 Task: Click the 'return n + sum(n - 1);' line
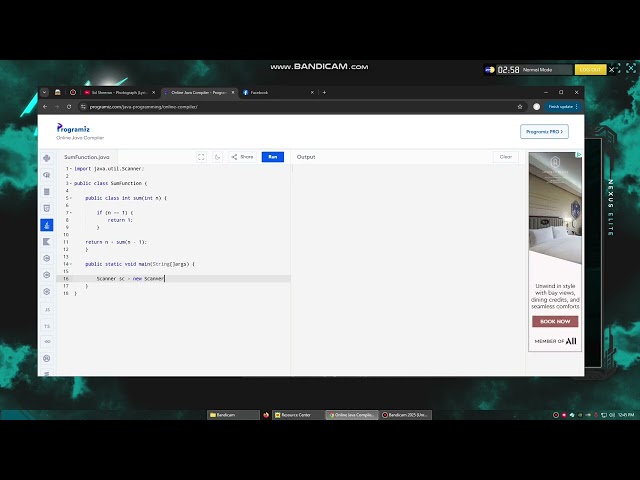tap(116, 242)
